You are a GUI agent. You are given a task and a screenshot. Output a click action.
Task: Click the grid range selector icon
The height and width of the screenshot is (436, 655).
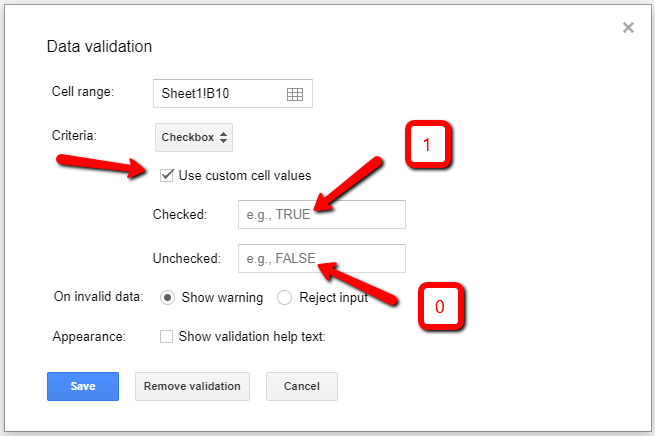pyautogui.click(x=294, y=94)
